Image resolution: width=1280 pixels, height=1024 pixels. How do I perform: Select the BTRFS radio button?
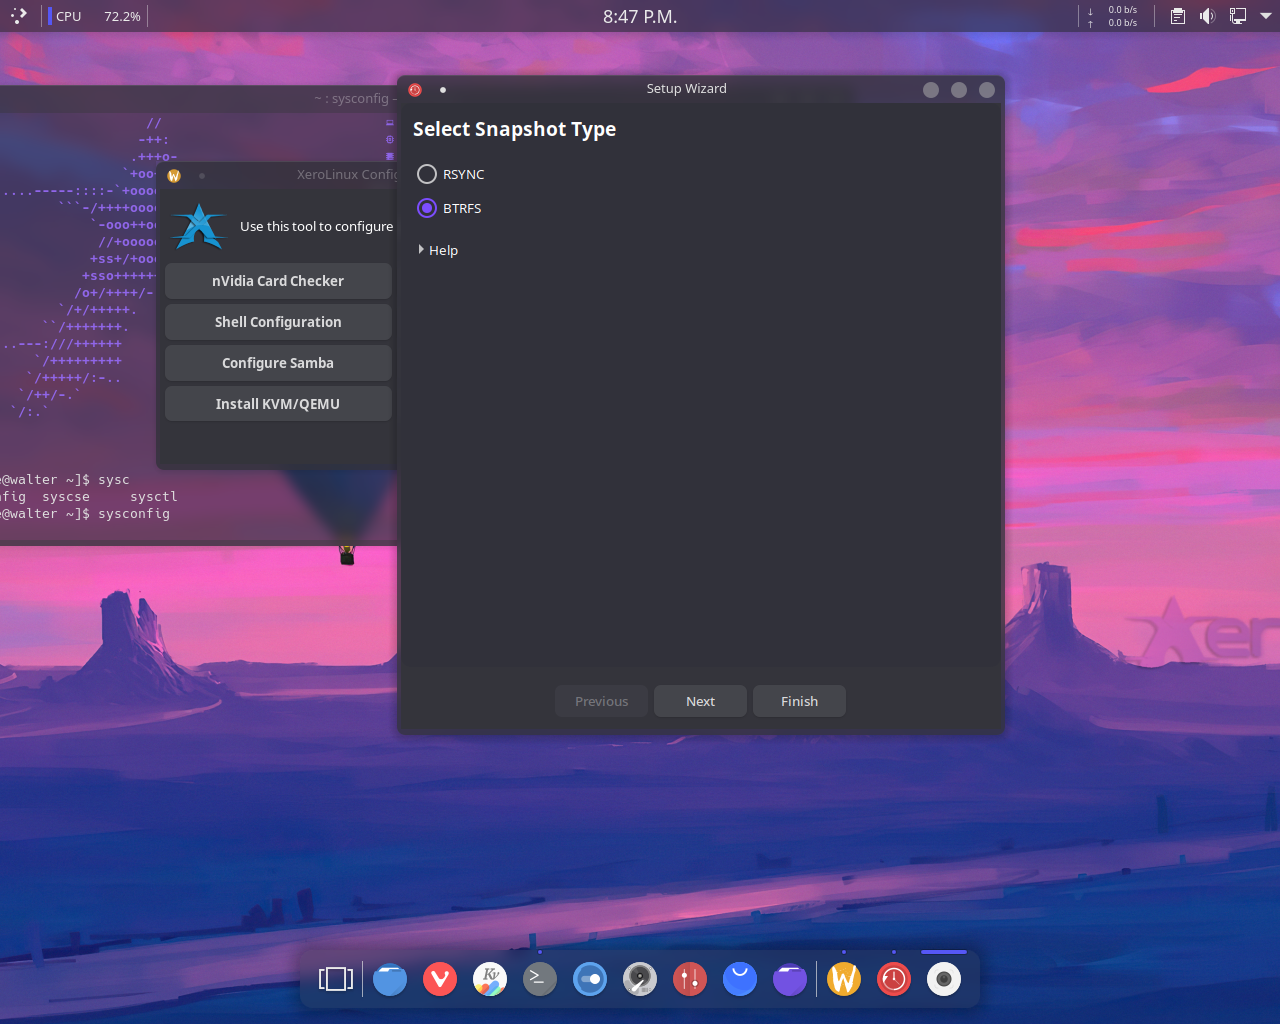427,208
